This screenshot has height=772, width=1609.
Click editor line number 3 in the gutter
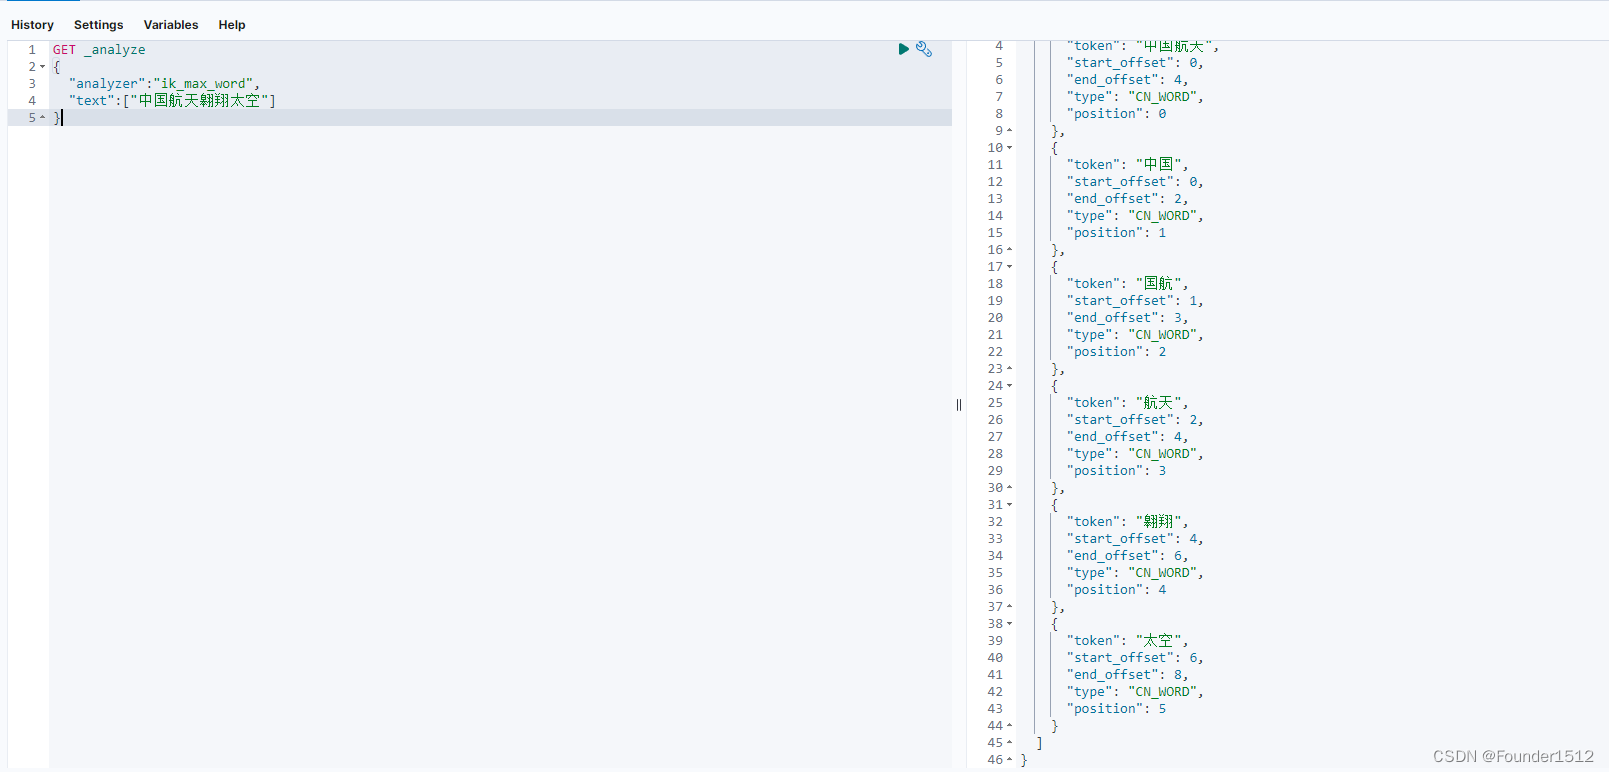coord(32,84)
